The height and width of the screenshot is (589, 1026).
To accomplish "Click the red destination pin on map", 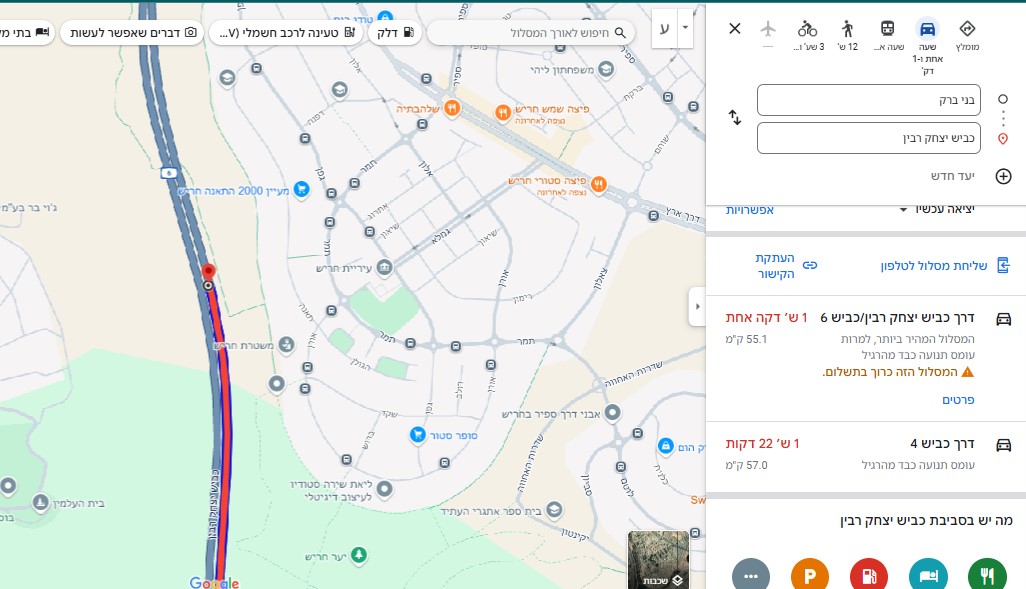I will (x=208, y=272).
